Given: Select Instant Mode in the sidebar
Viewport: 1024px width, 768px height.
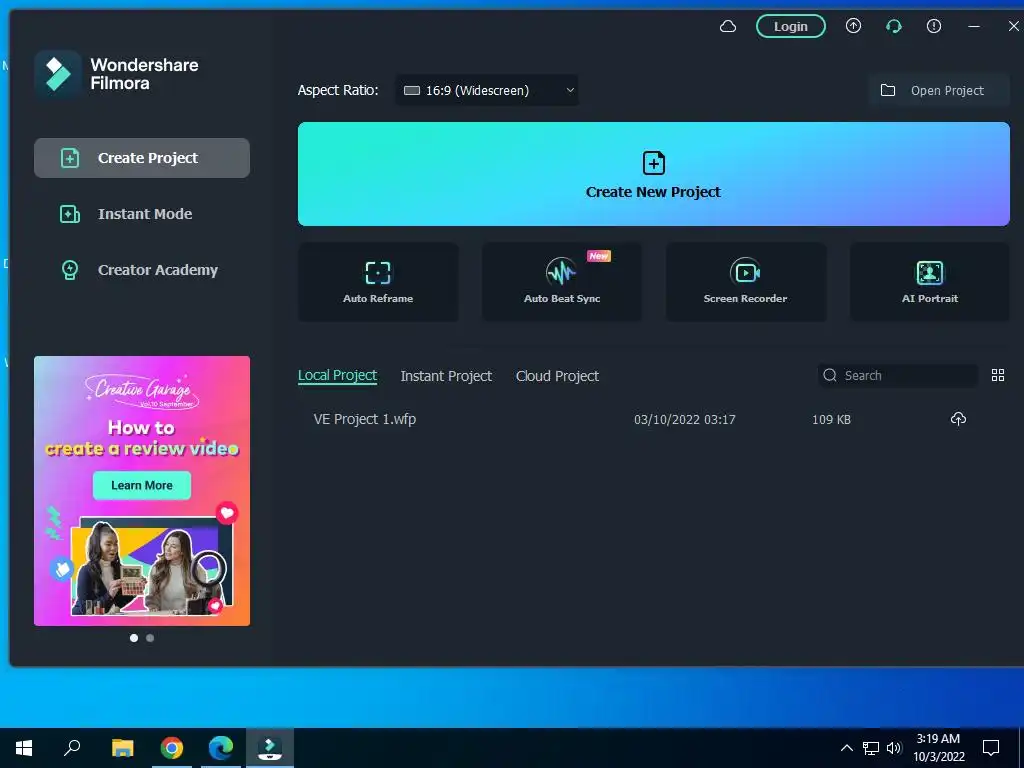Looking at the screenshot, I should tap(142, 214).
